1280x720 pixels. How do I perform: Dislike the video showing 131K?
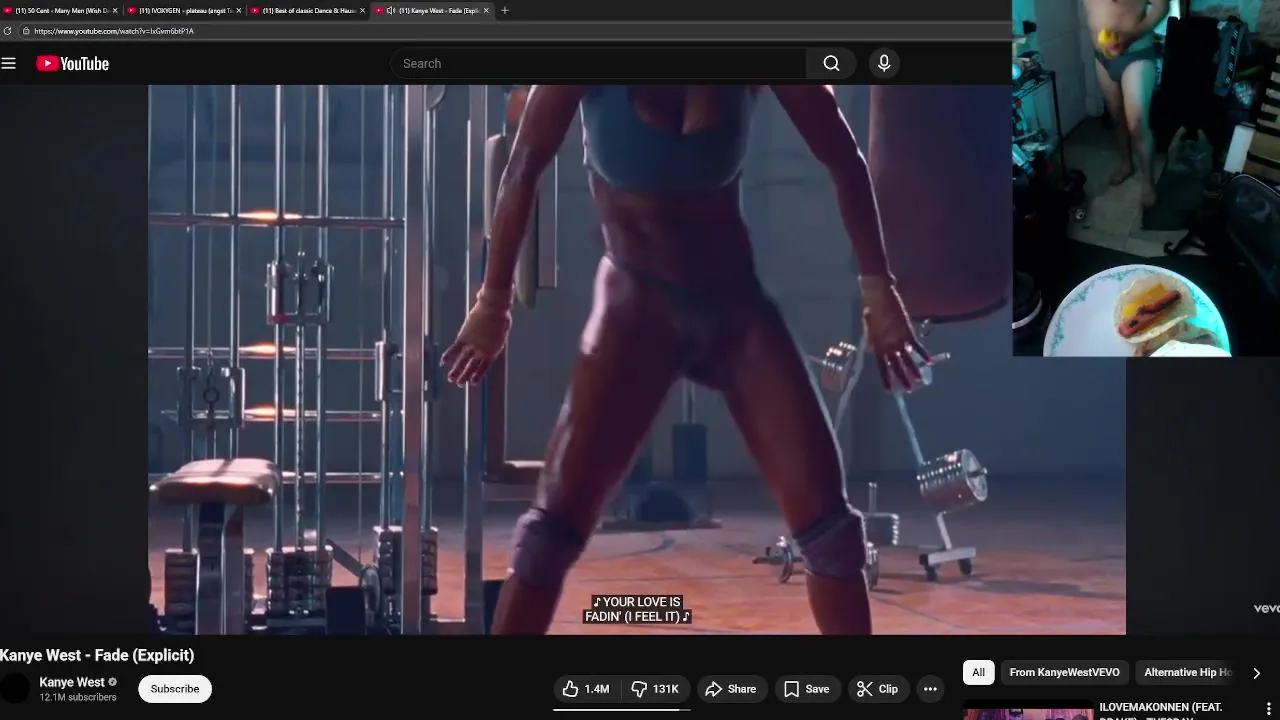[x=655, y=689]
